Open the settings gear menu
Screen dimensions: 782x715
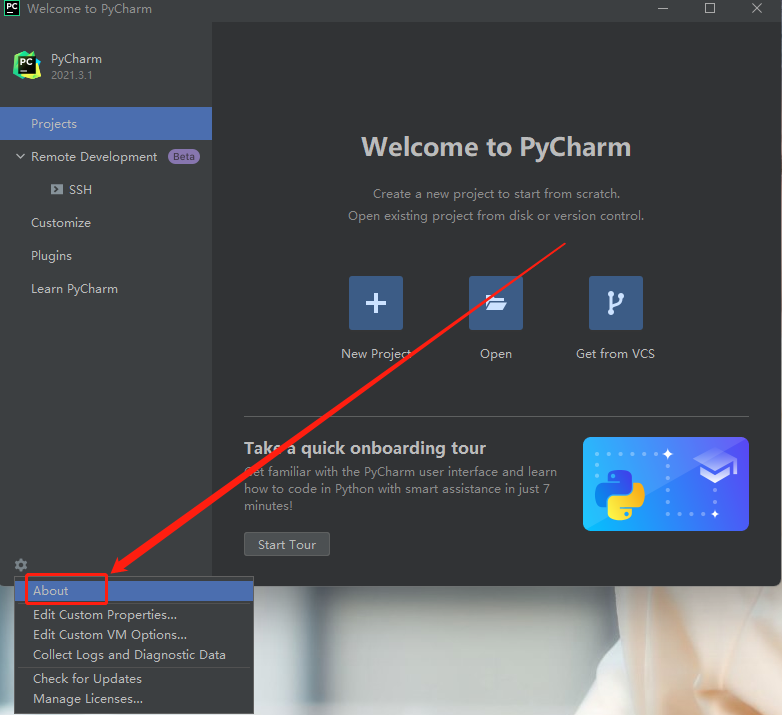tap(21, 564)
